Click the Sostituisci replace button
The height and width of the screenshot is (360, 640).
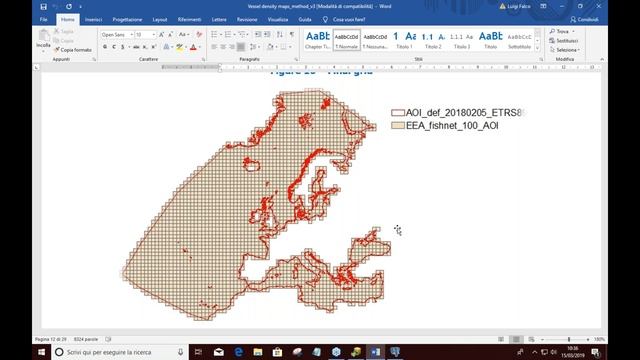(564, 41)
